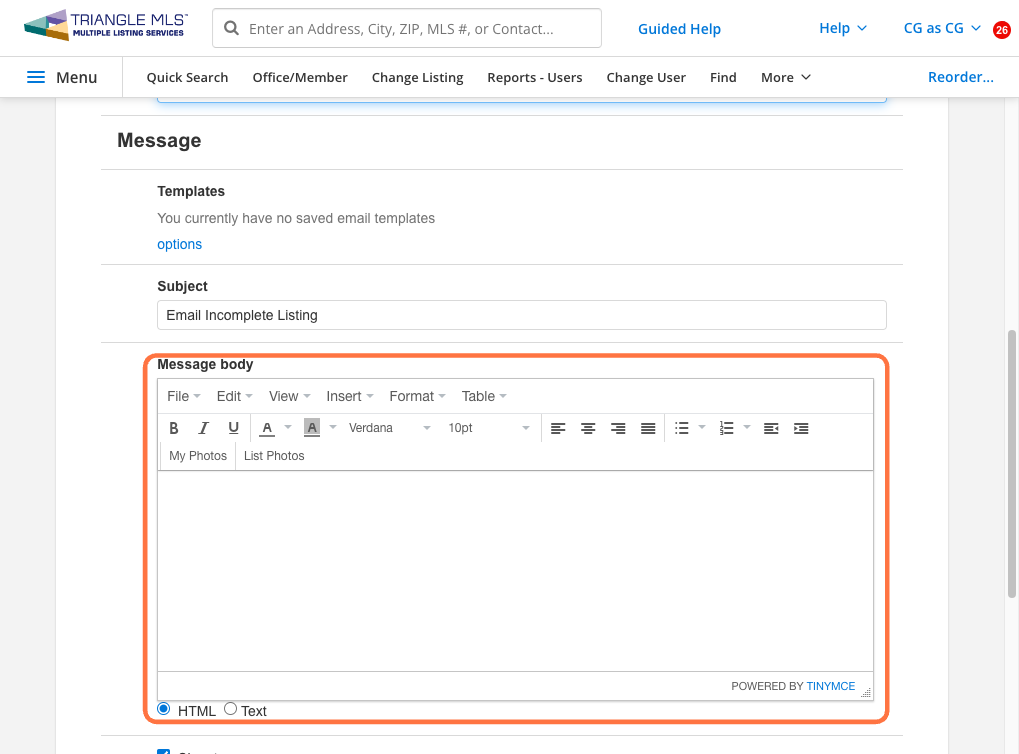Select HTML message format radio
This screenshot has width=1019, height=754.
pyautogui.click(x=164, y=708)
